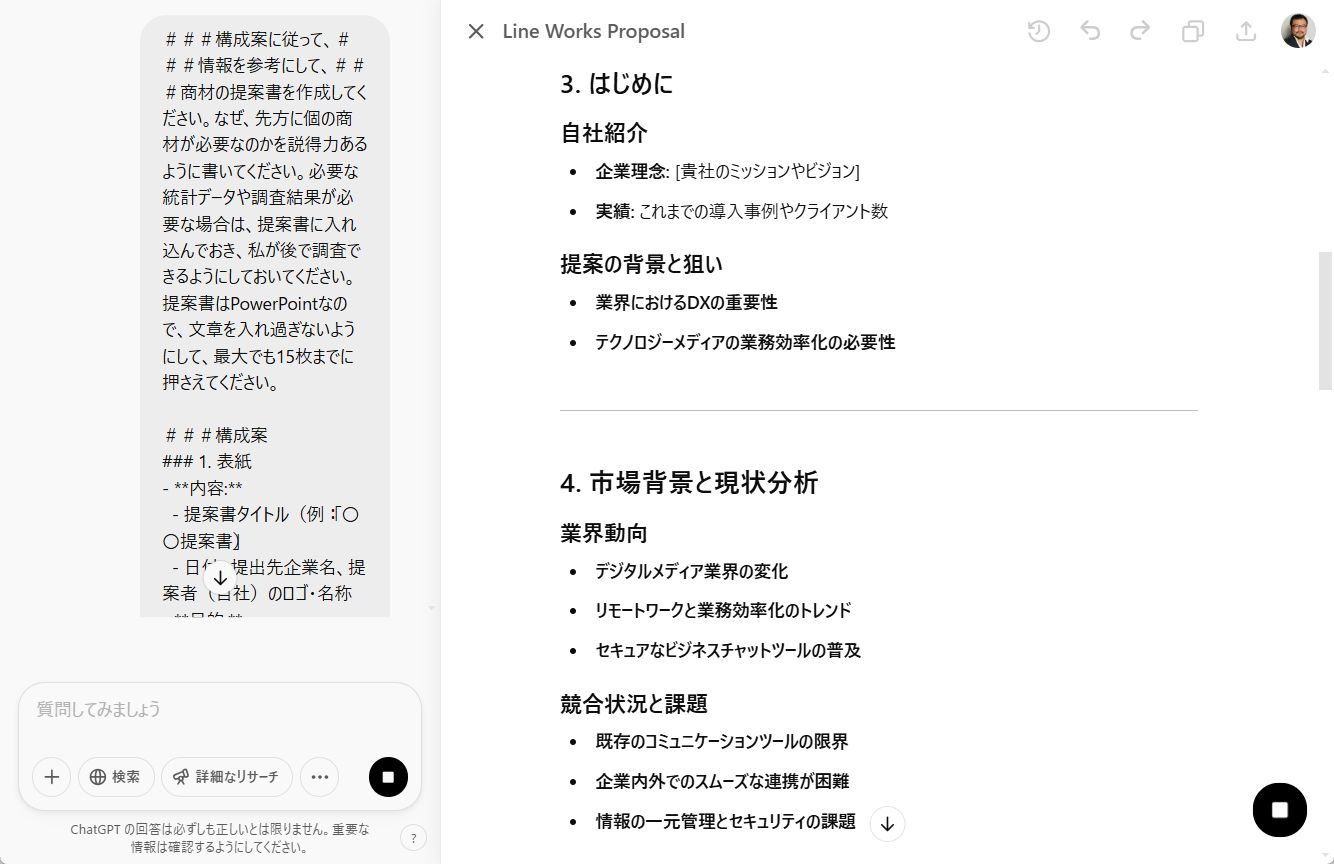This screenshot has width=1334, height=864.
Task: Click the heading 4. 市場背景と現状分析
Action: (x=689, y=483)
